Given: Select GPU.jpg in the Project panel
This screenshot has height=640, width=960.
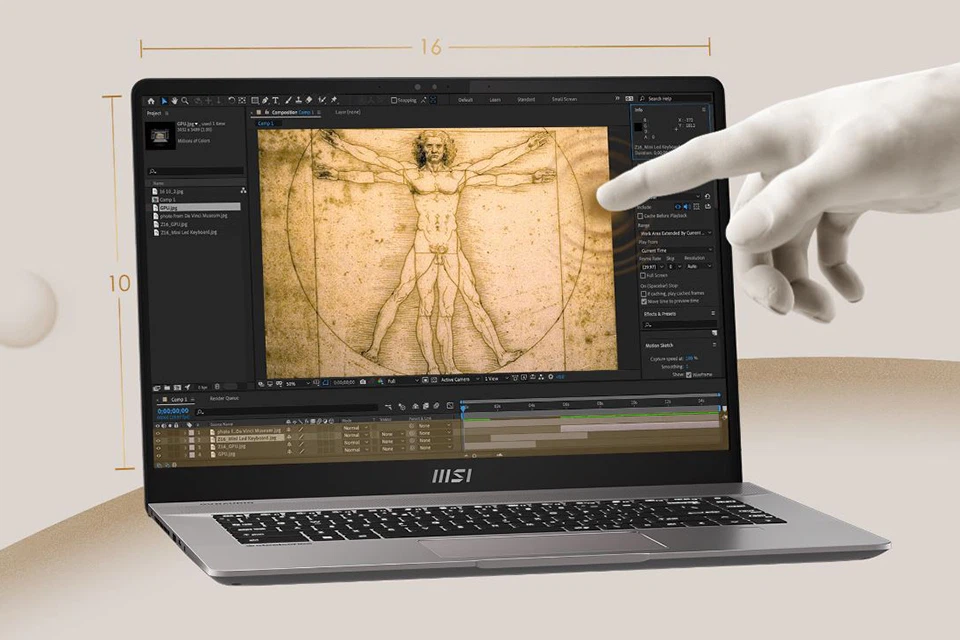Looking at the screenshot, I should [x=167, y=207].
